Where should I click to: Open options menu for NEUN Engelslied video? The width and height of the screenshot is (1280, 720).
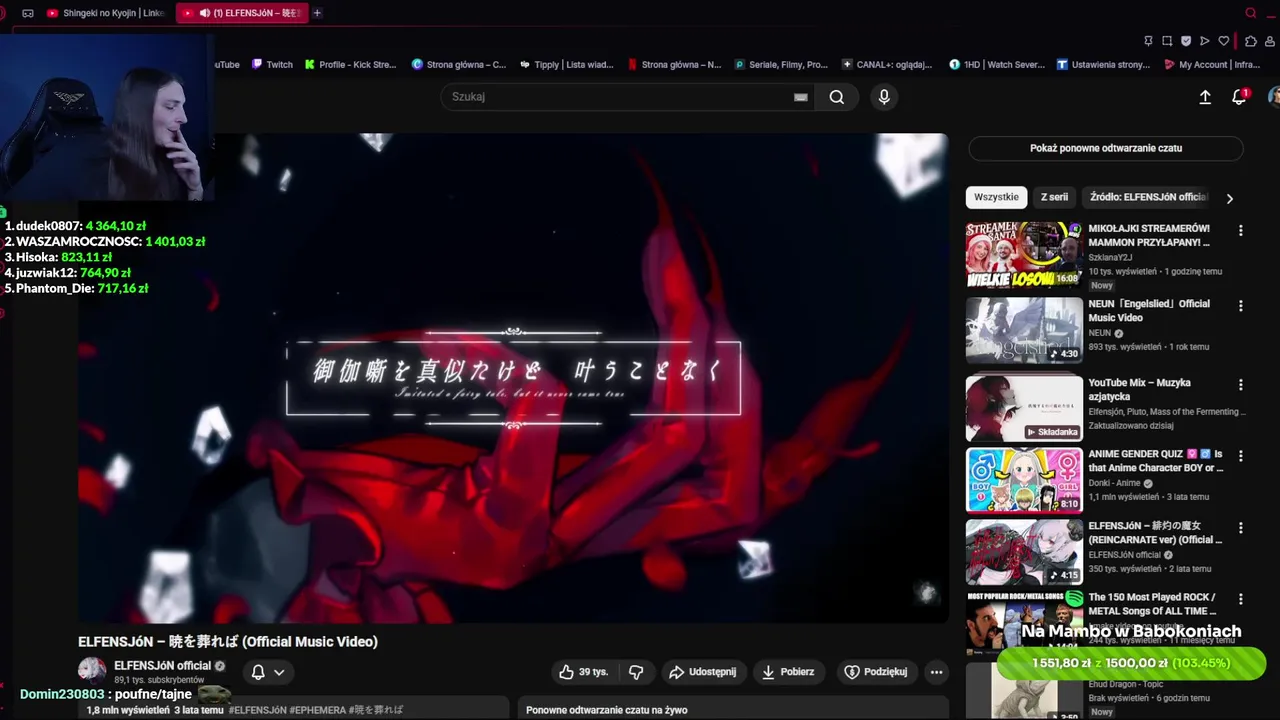pos(1241,305)
